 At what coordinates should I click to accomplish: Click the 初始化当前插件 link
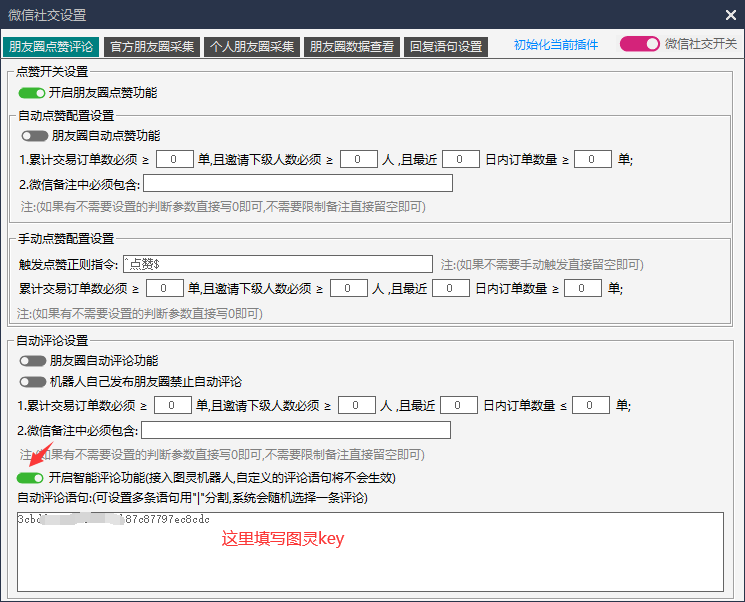click(x=556, y=45)
